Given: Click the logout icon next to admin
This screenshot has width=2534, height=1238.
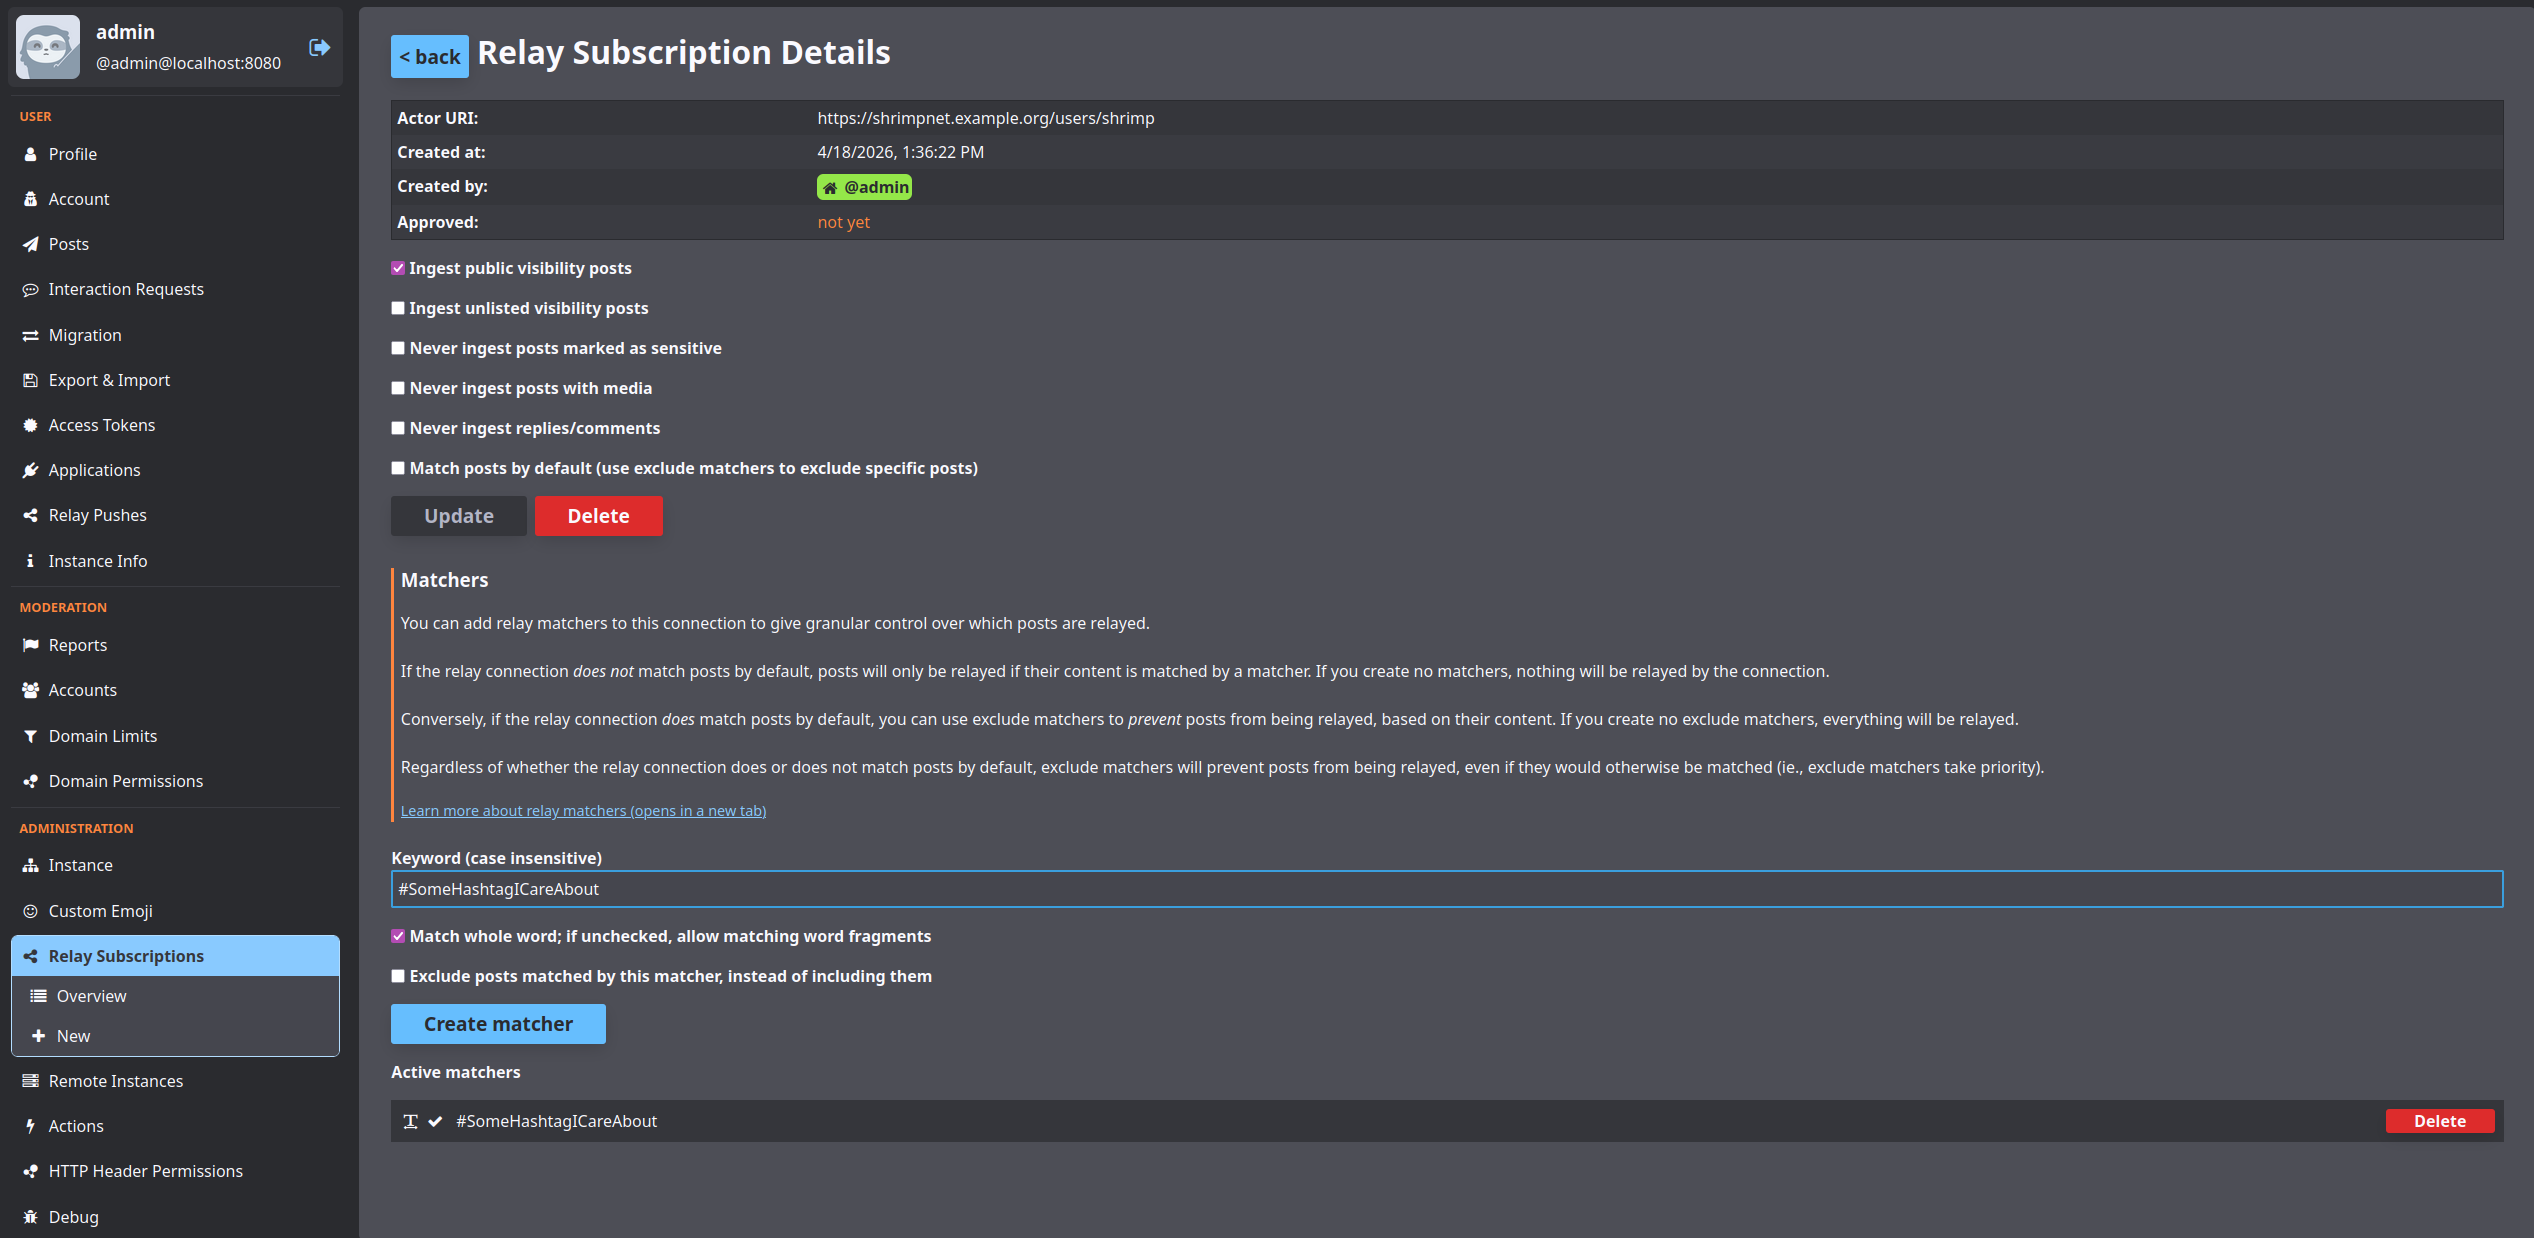Looking at the screenshot, I should pyautogui.click(x=319, y=47).
